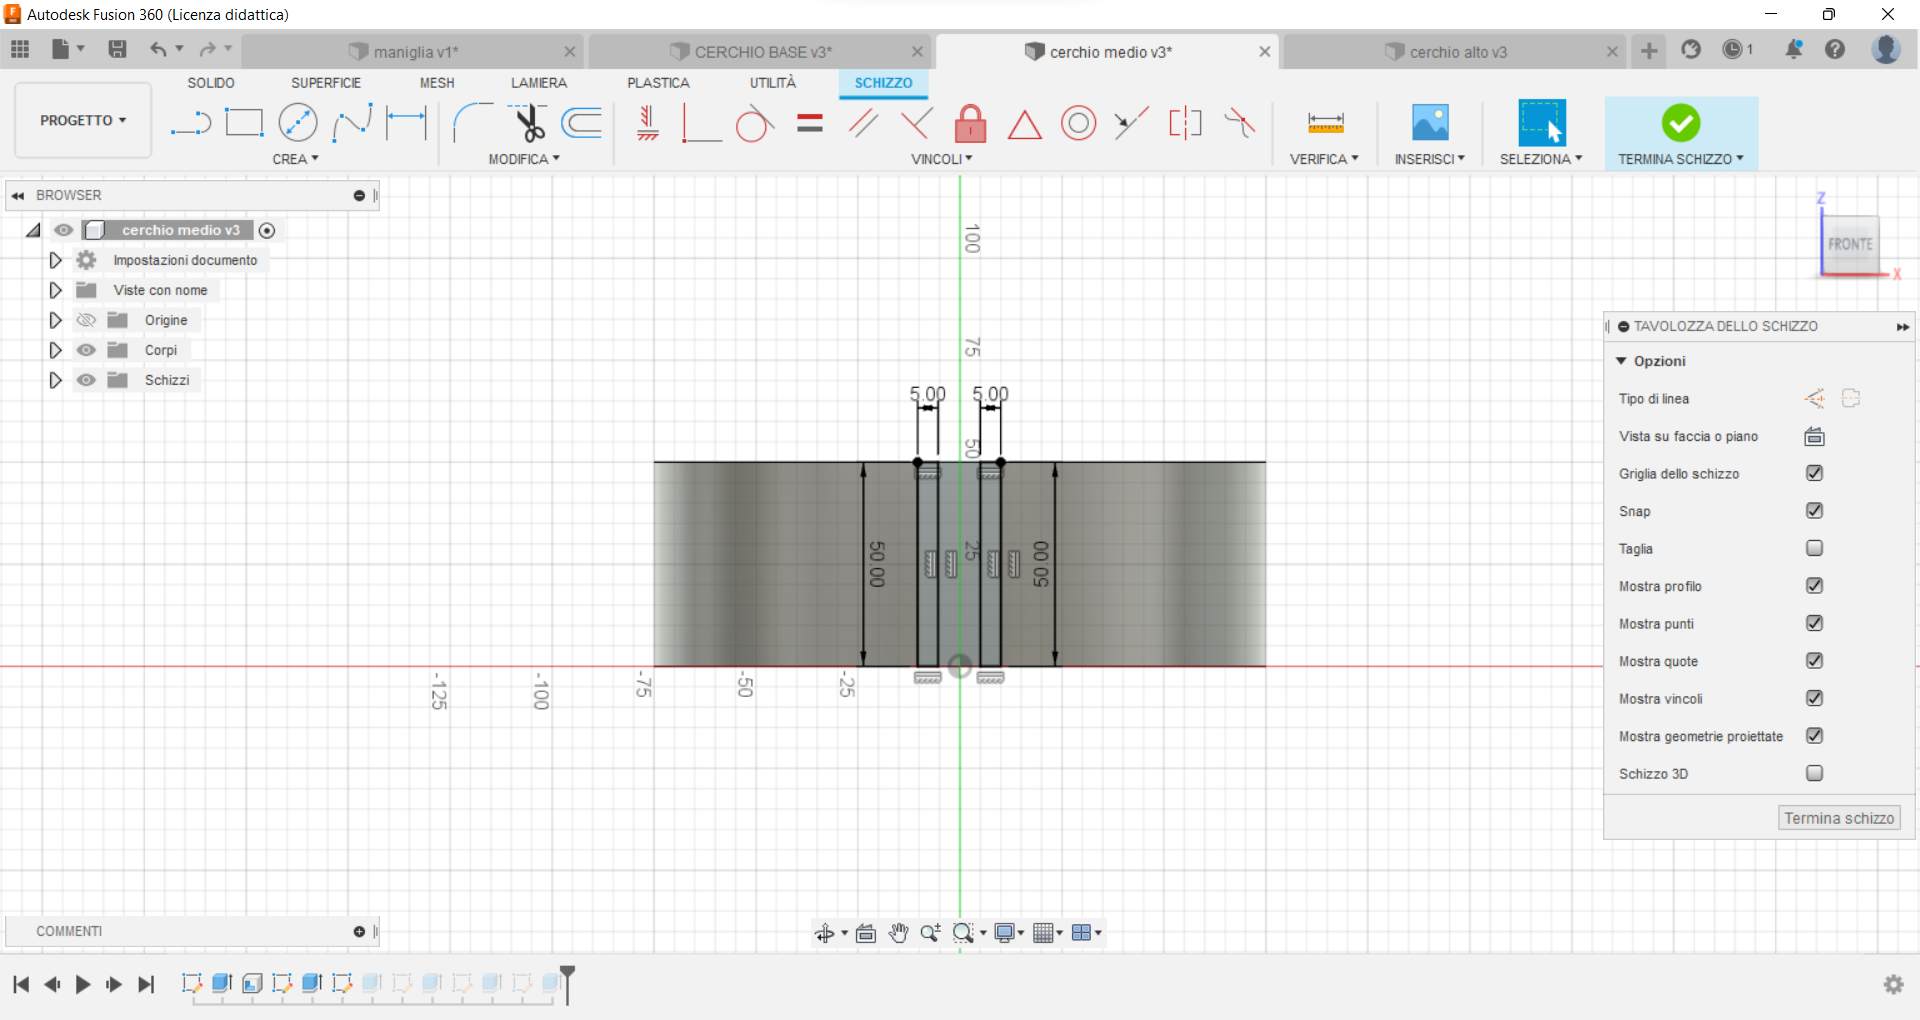
Task: Show the Origine folder visibility
Action: point(86,320)
